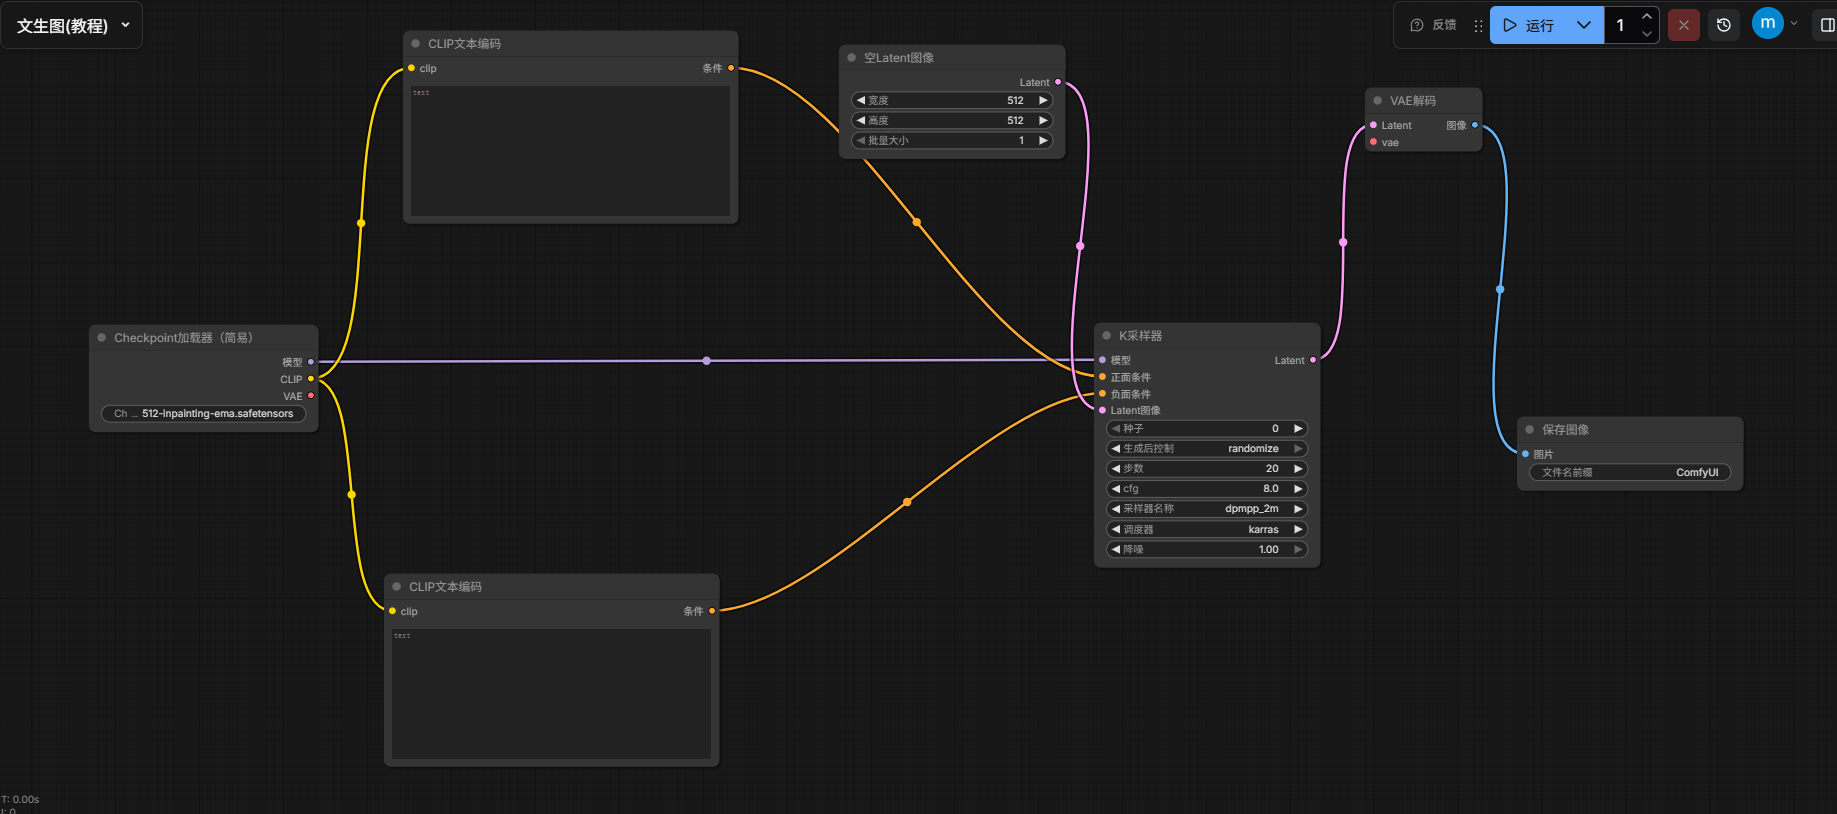Open the 调度器 karras scheduler selector

[1207, 529]
